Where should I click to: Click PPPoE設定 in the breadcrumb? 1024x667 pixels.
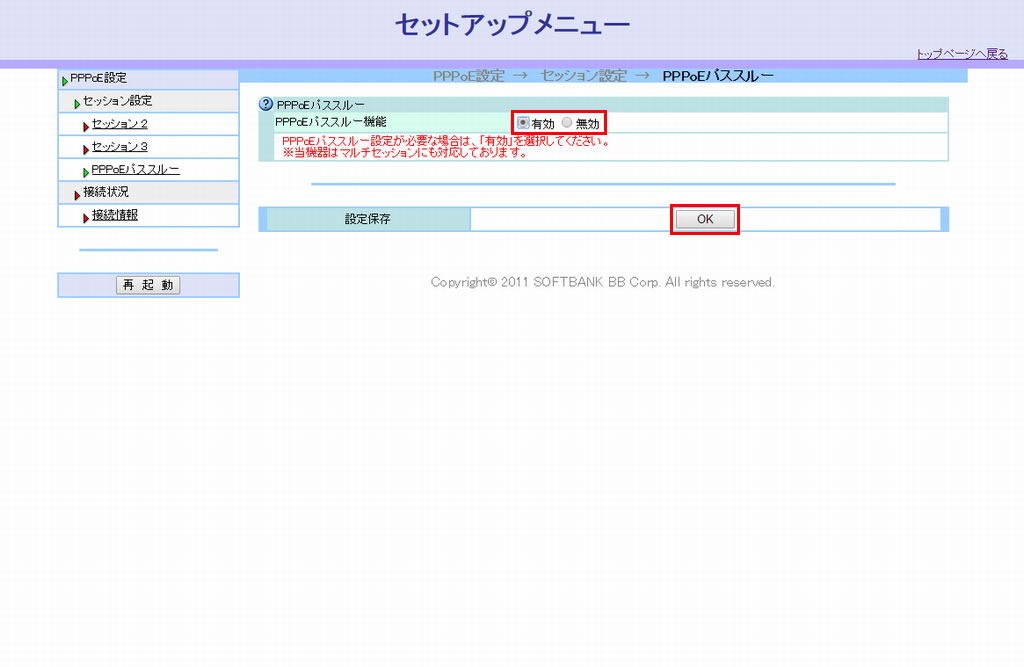point(469,76)
